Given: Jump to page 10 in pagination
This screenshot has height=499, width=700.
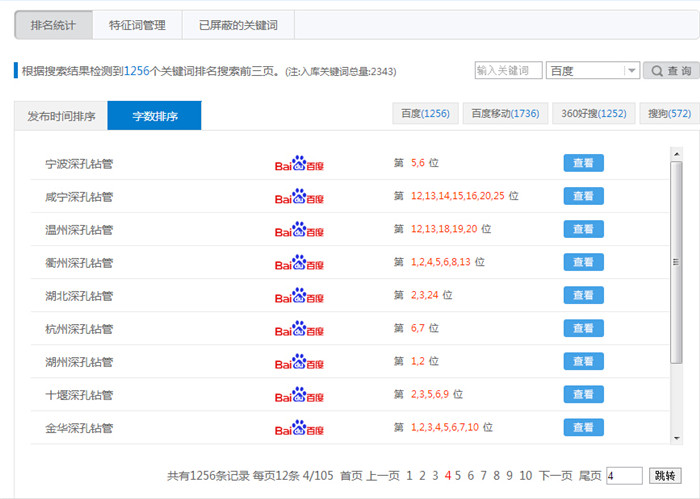Looking at the screenshot, I should point(525,476).
